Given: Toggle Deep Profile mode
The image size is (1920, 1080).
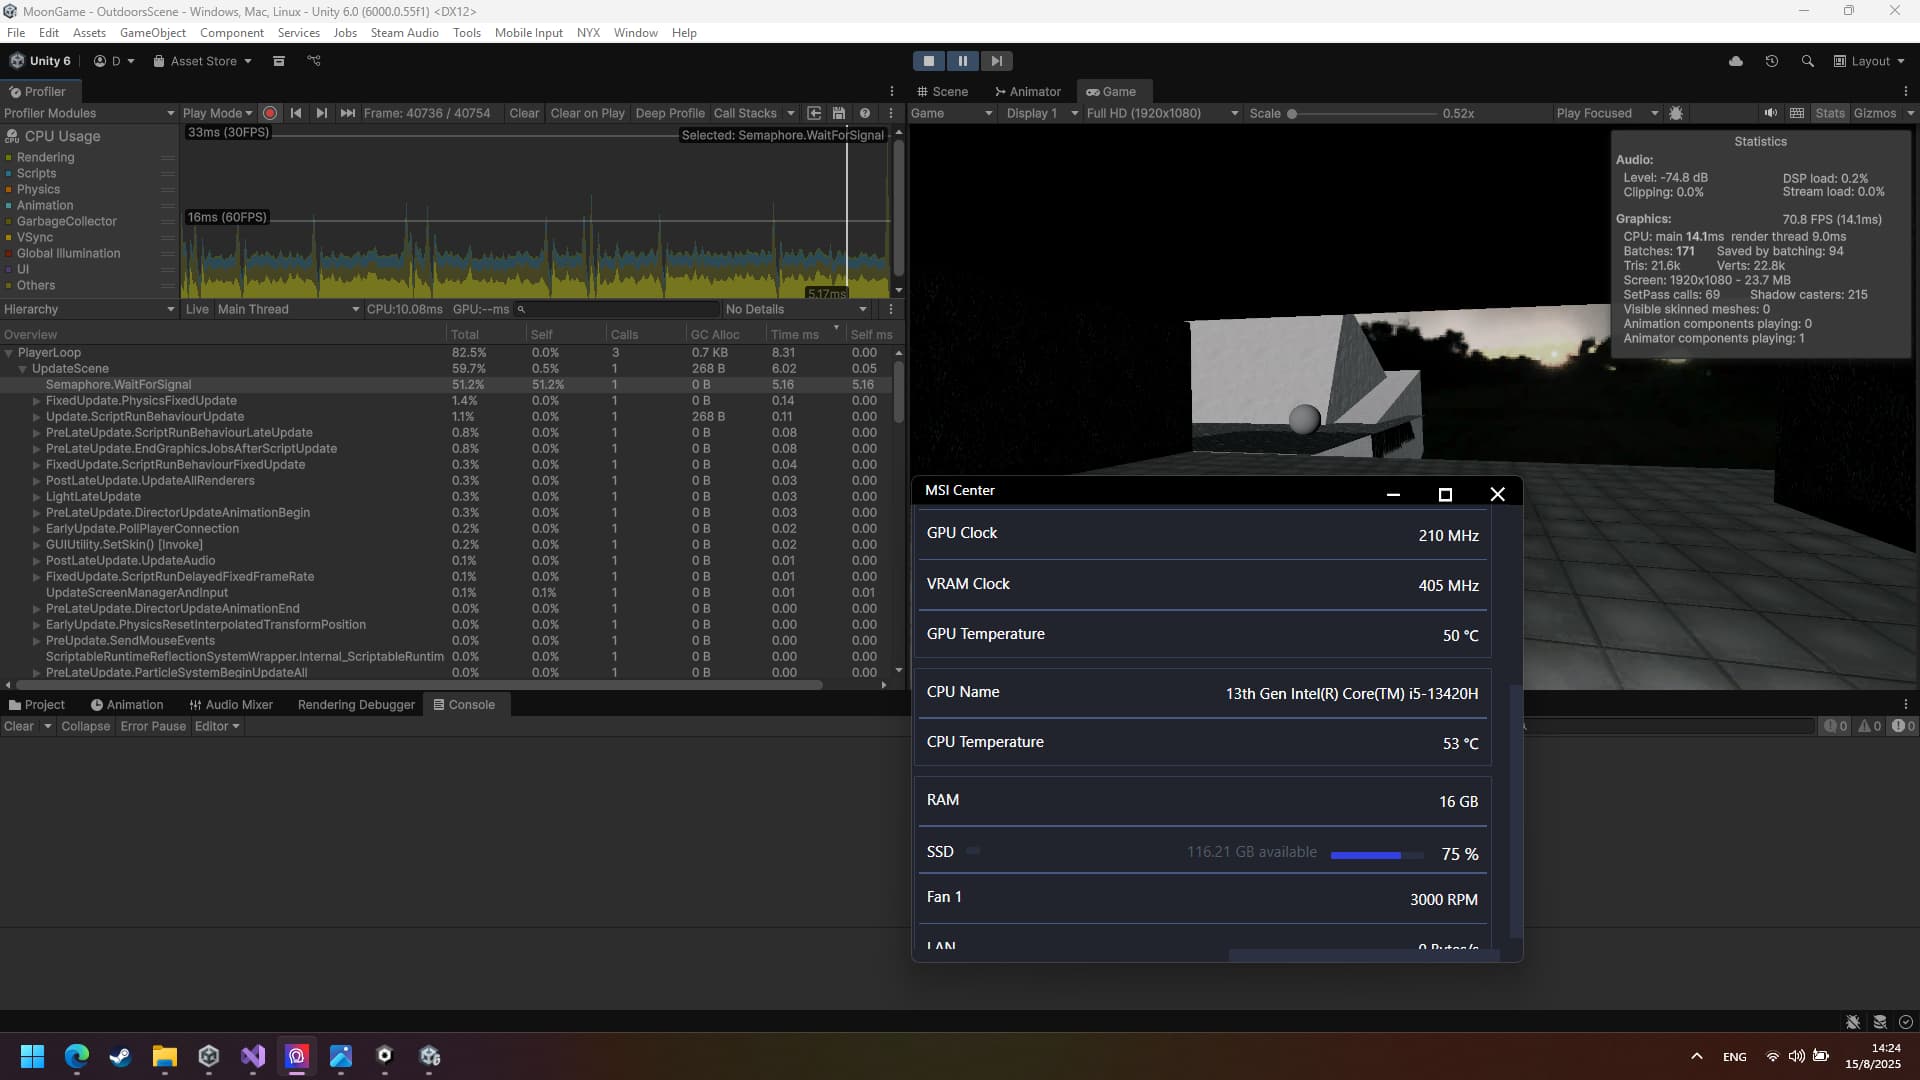Looking at the screenshot, I should (670, 113).
